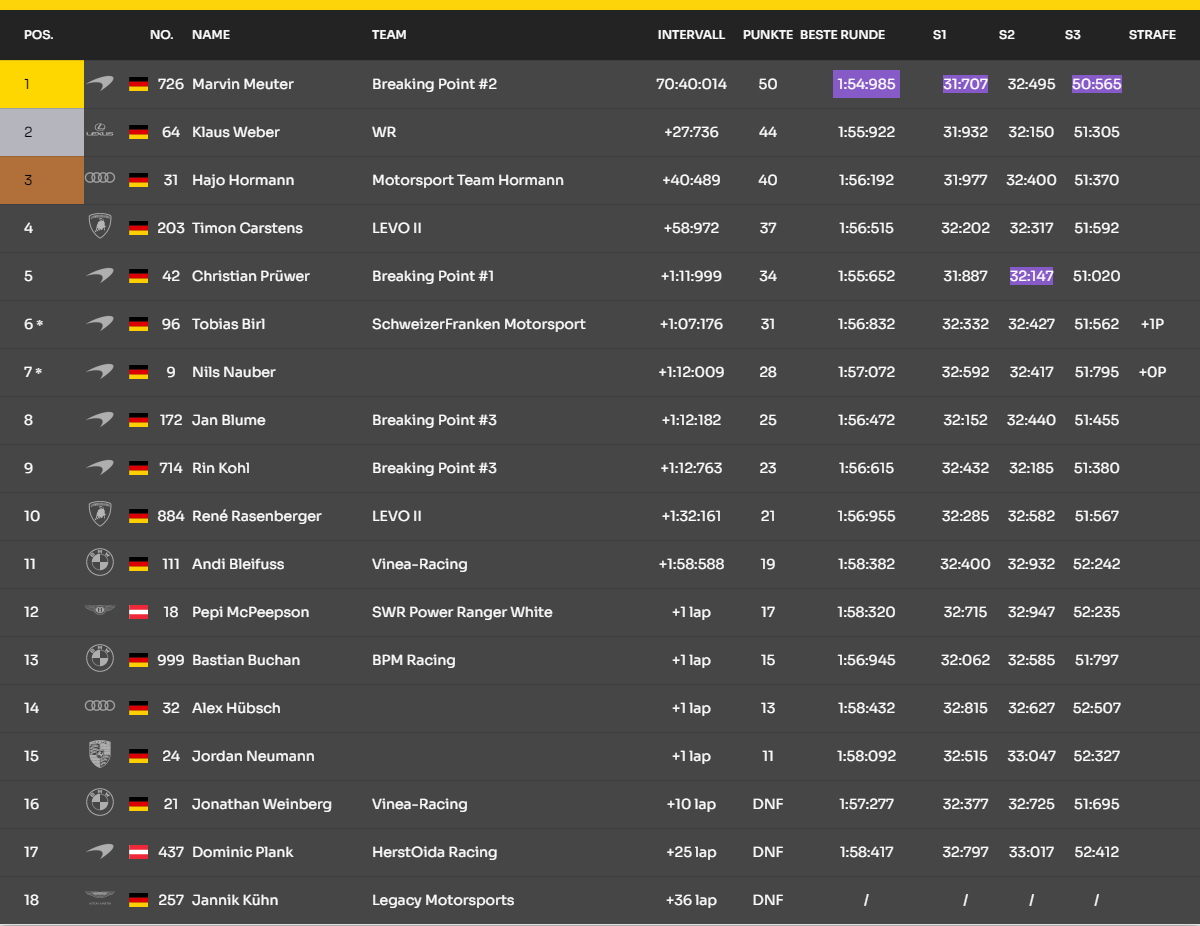This screenshot has height=926, width=1200.
Task: Click the Audi logo next to Hajo Hormann
Action: (x=100, y=179)
